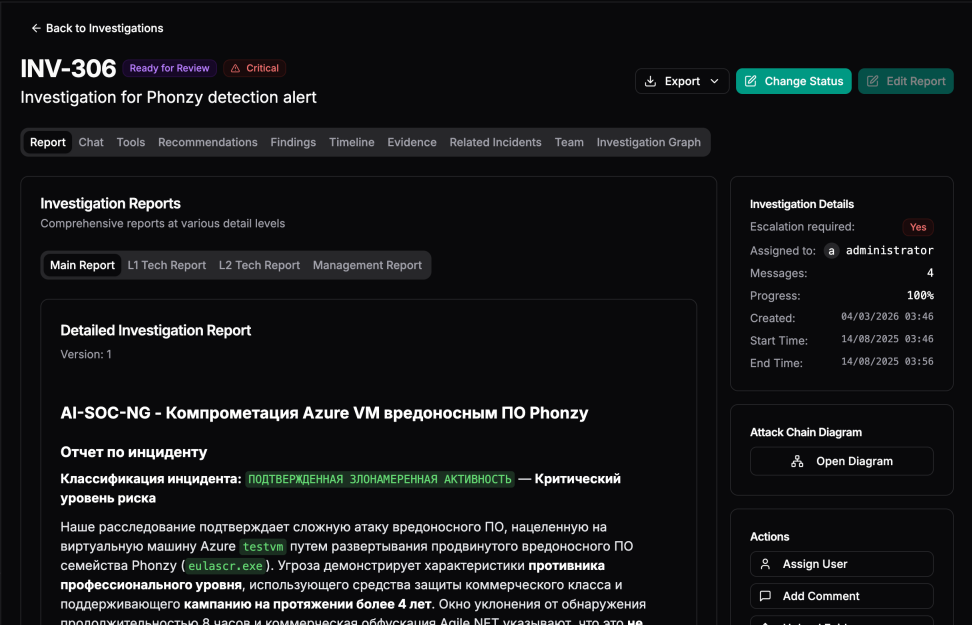Click the Critical severity badge label
This screenshot has height=625, width=972.
262,68
